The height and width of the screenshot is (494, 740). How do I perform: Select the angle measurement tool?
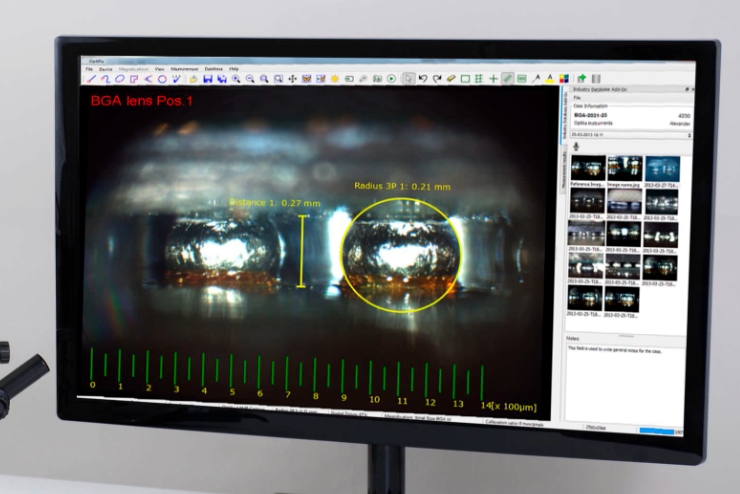(x=148, y=79)
